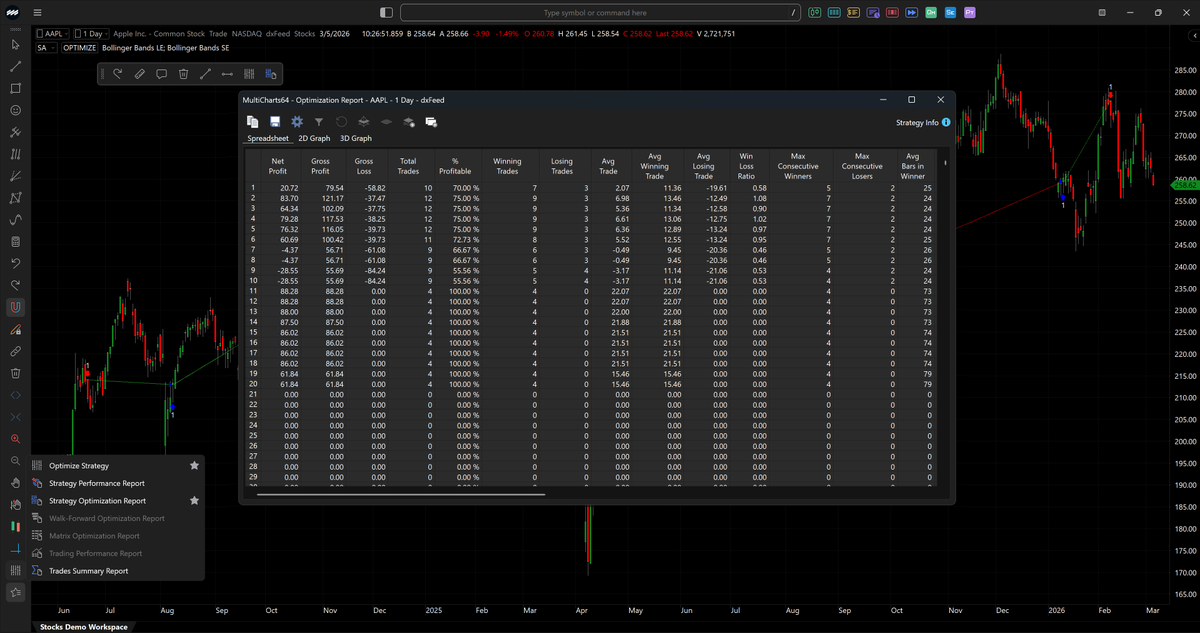The image size is (1200, 633).
Task: Click the blue SE icon in top bar
Action: (x=950, y=13)
